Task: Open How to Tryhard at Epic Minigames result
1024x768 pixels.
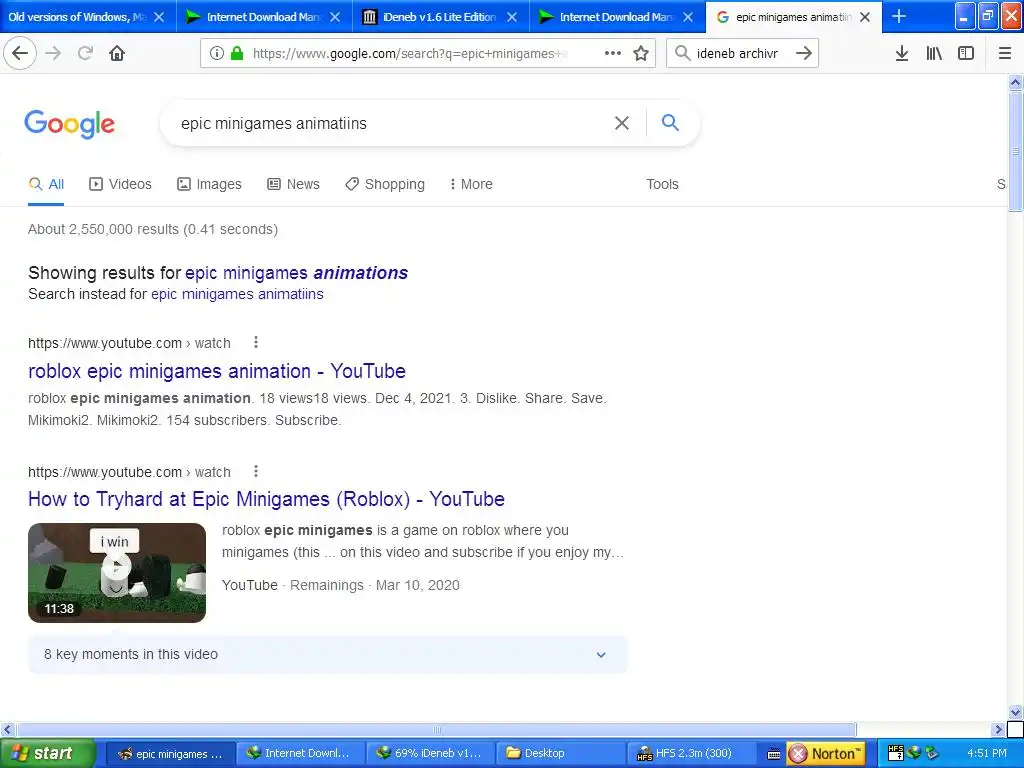Action: click(x=266, y=499)
